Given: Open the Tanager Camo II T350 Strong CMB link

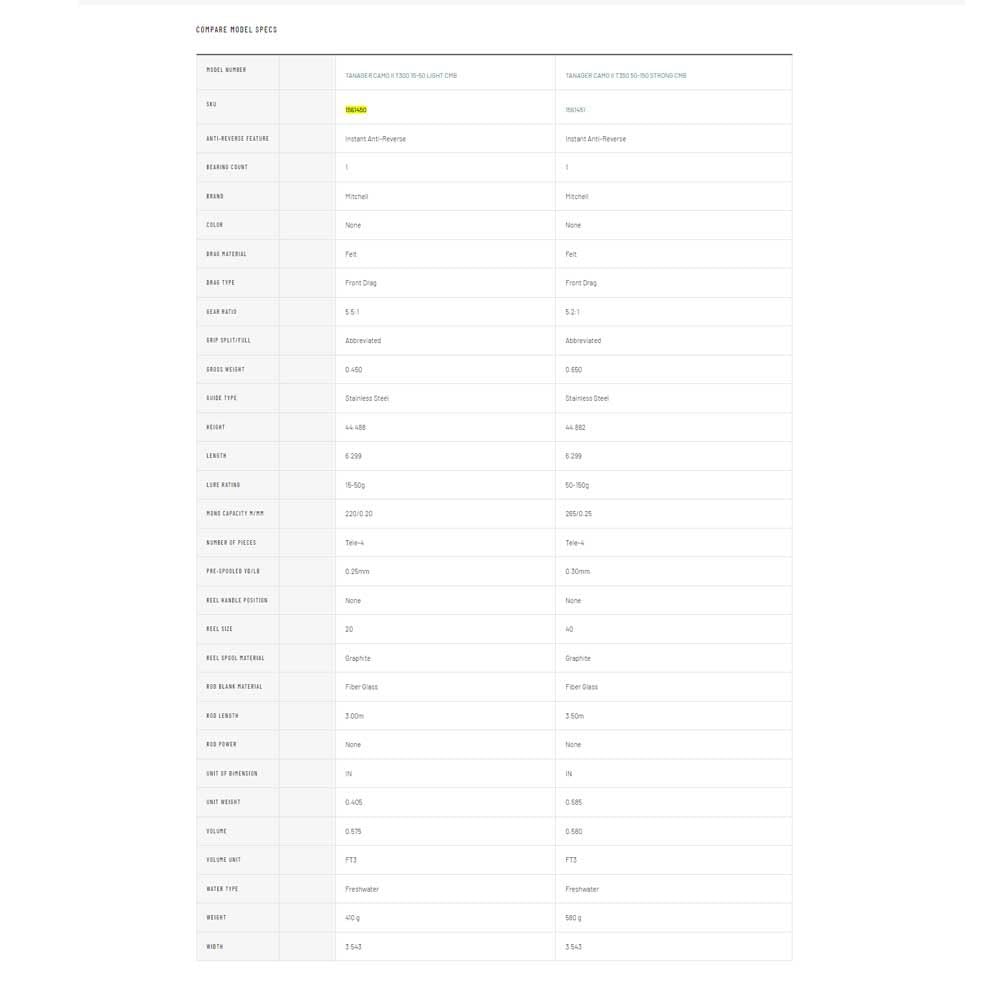Looking at the screenshot, I should (x=626, y=75).
